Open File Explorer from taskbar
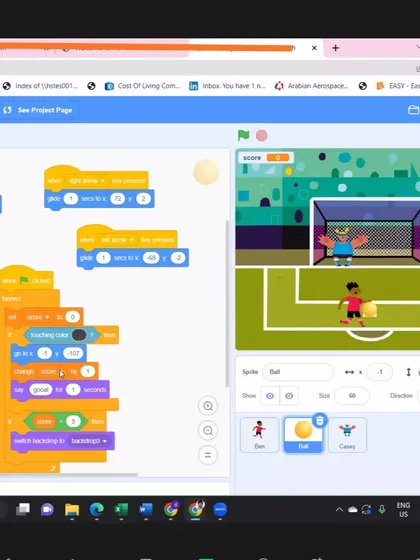Screen dimensions: 420x560 [72, 509]
